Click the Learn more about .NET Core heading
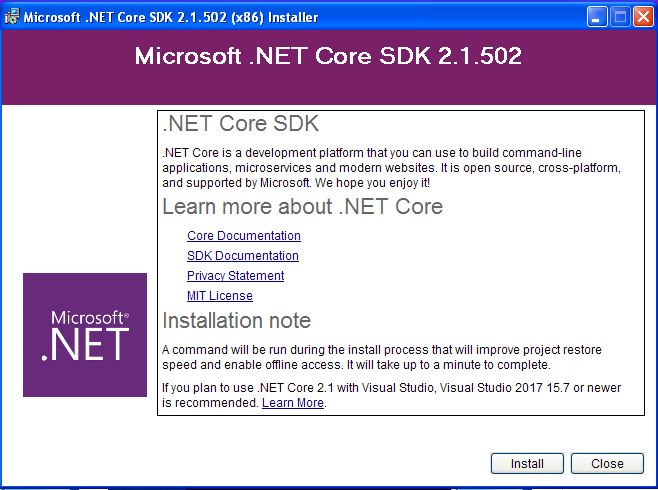 [x=302, y=207]
